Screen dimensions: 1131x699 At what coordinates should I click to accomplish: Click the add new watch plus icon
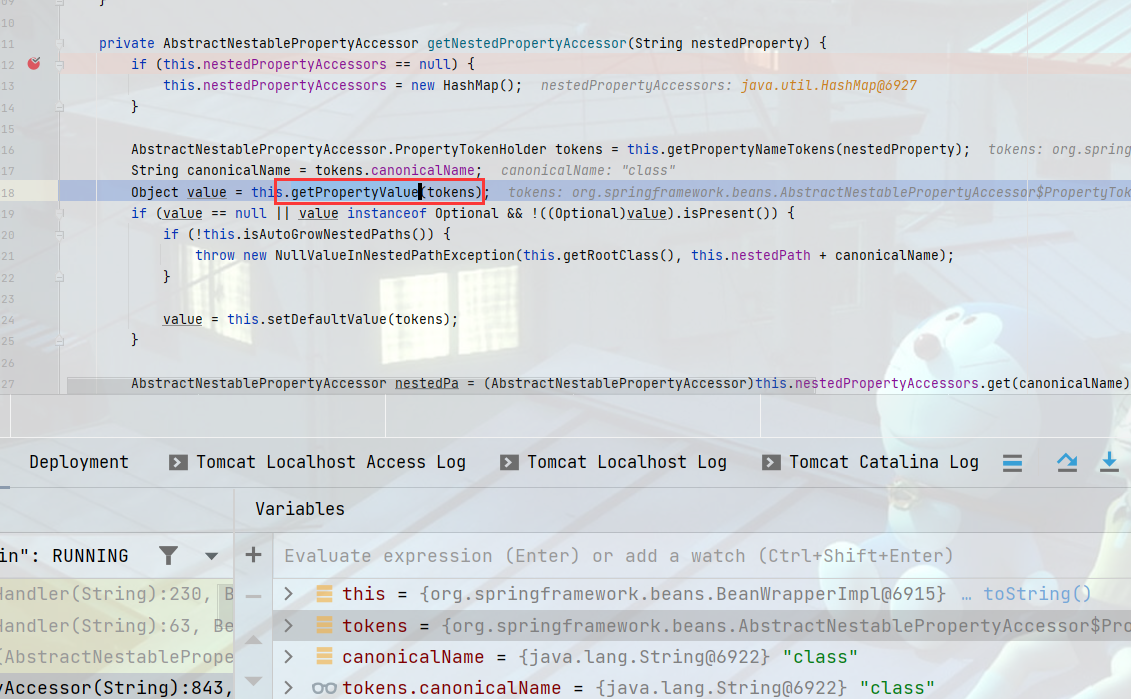click(x=254, y=555)
